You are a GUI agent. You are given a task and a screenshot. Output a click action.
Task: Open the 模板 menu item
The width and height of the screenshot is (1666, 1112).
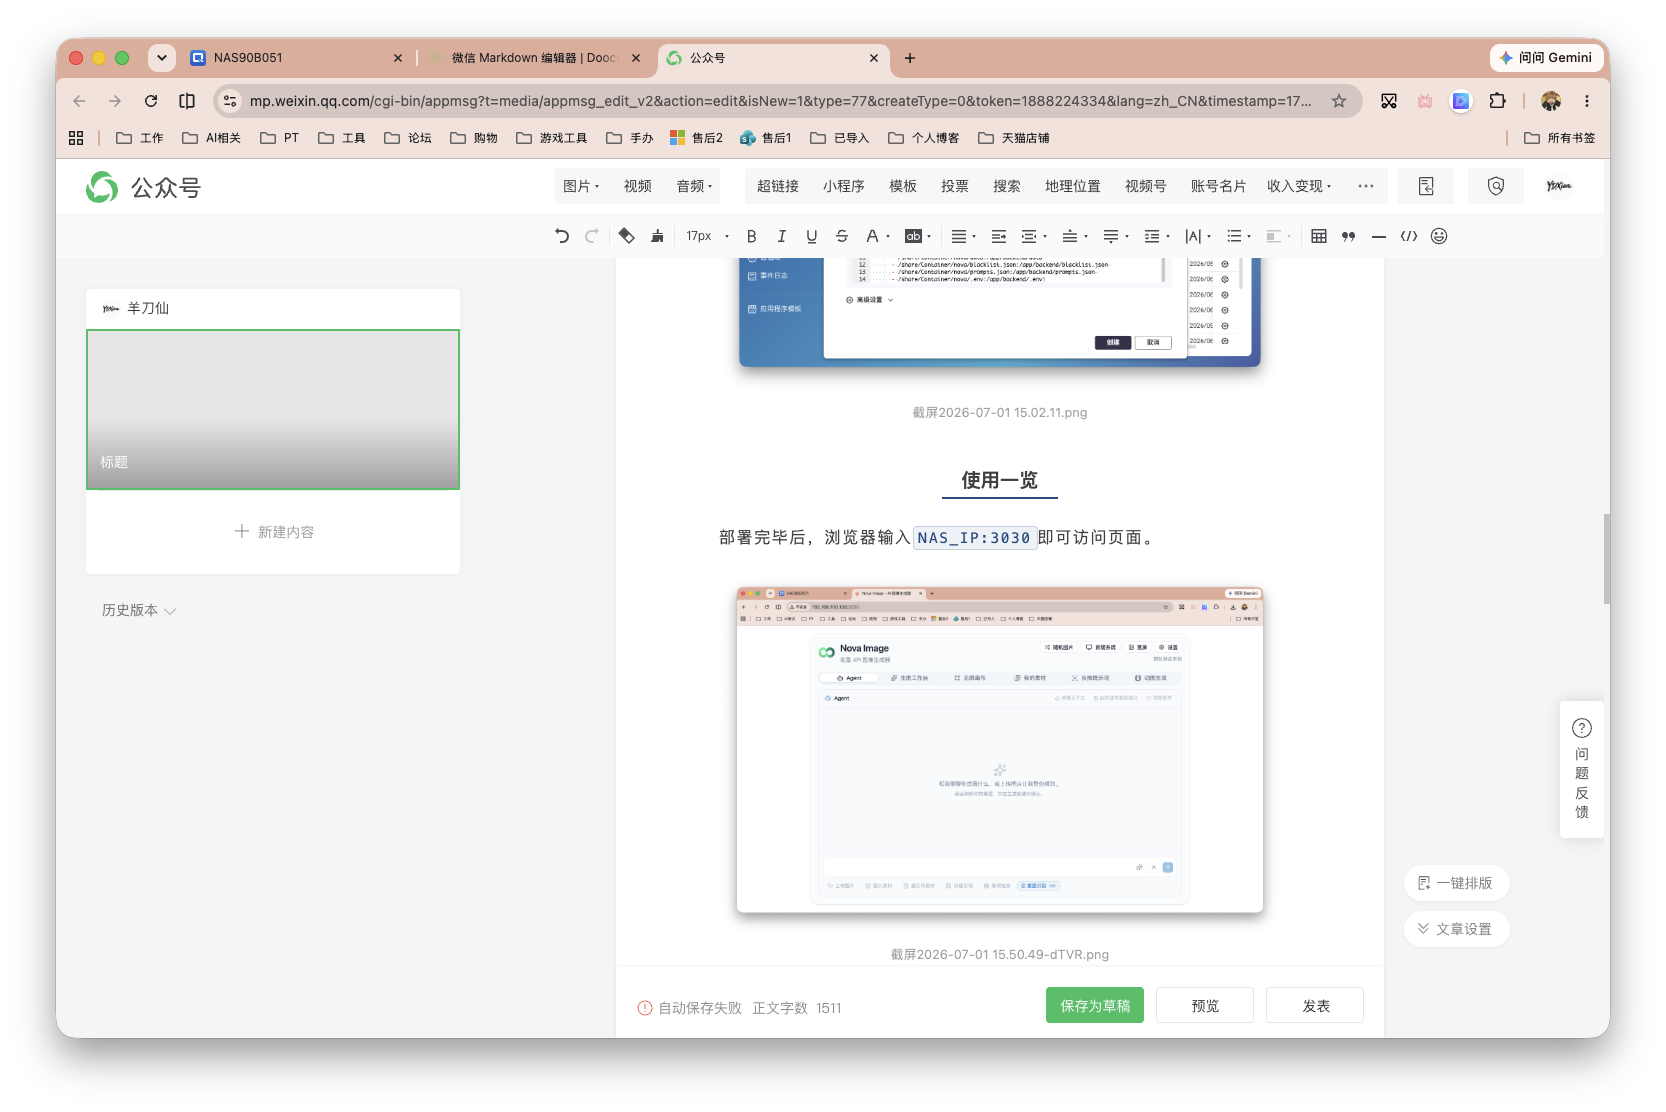tap(903, 186)
